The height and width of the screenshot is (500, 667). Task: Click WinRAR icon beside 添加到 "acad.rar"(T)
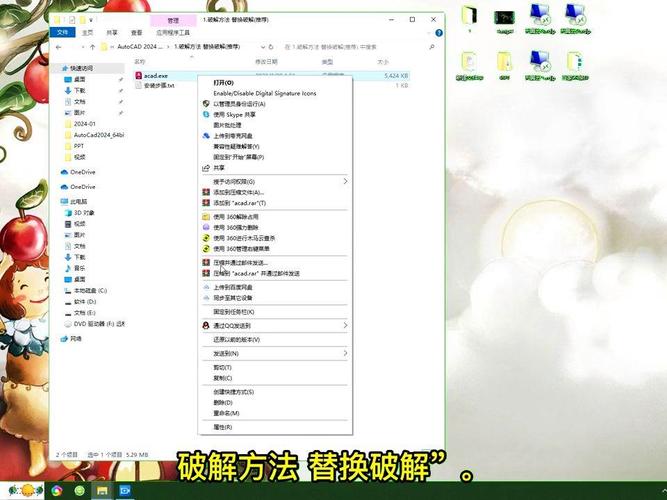[x=206, y=203]
